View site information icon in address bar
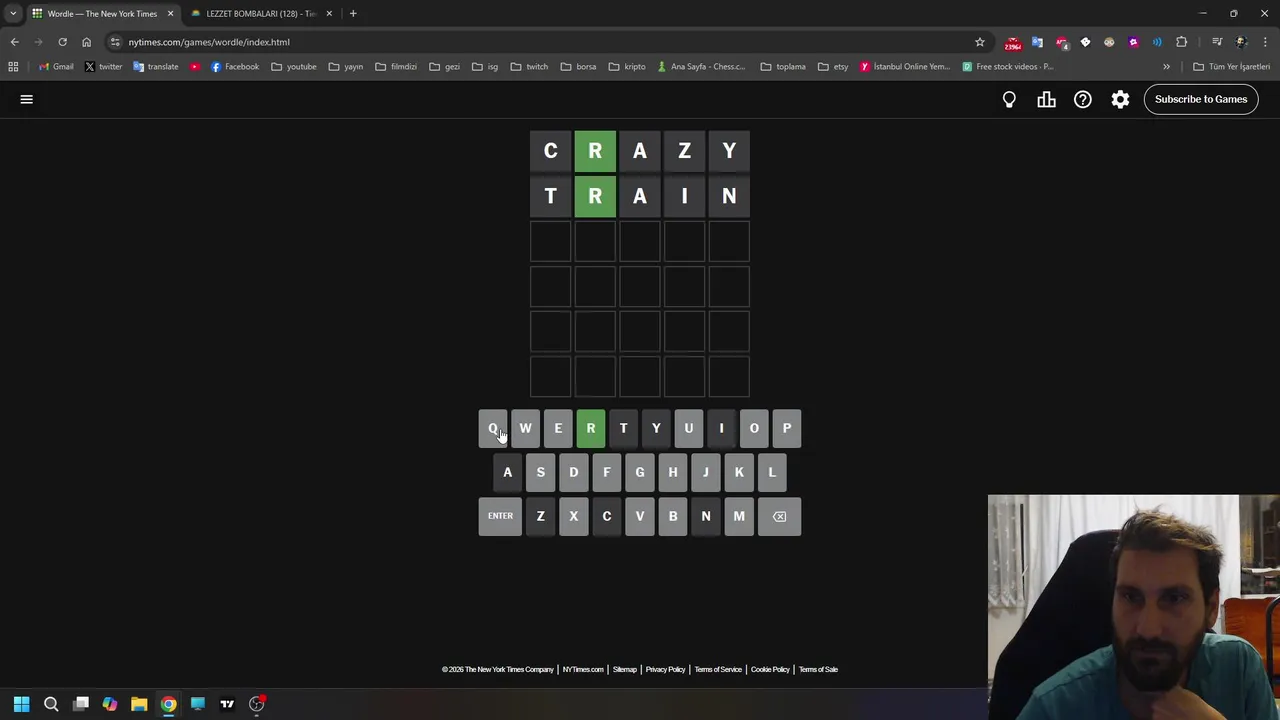This screenshot has width=1280, height=720. [x=116, y=42]
